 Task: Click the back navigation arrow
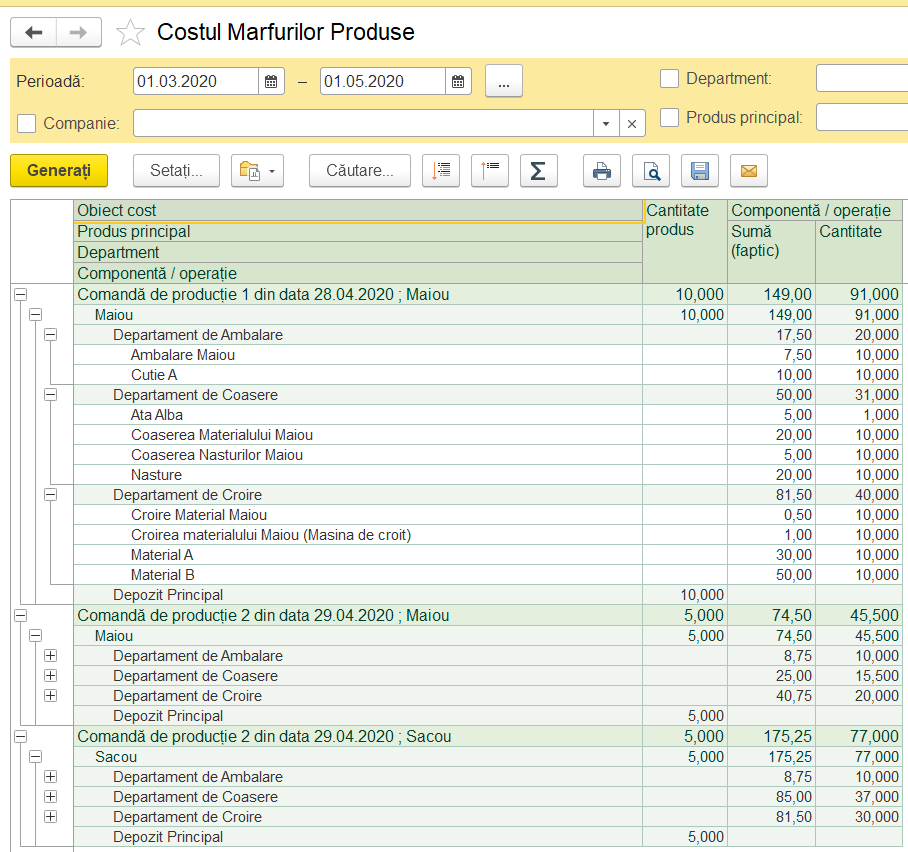tap(34, 32)
